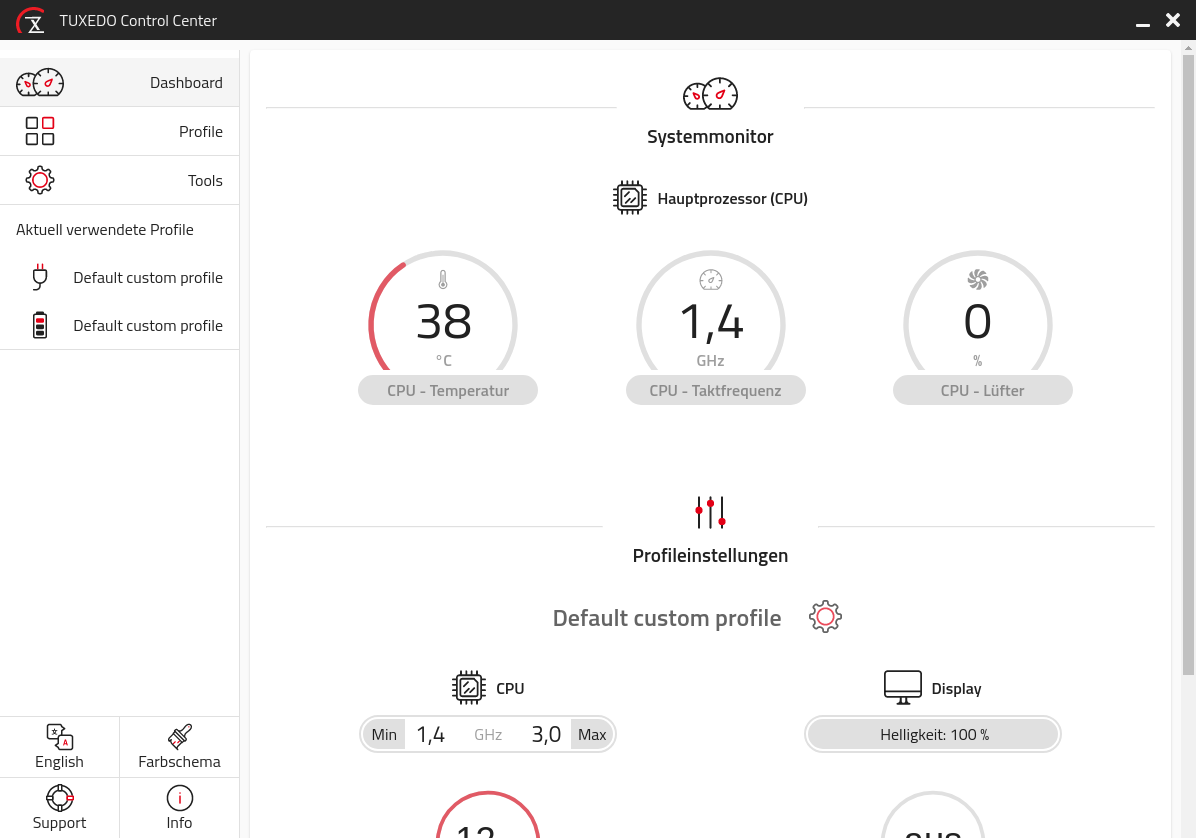Click the battery icon in the sidebar
Screen dimensions: 1196x838
pyautogui.click(x=40, y=325)
